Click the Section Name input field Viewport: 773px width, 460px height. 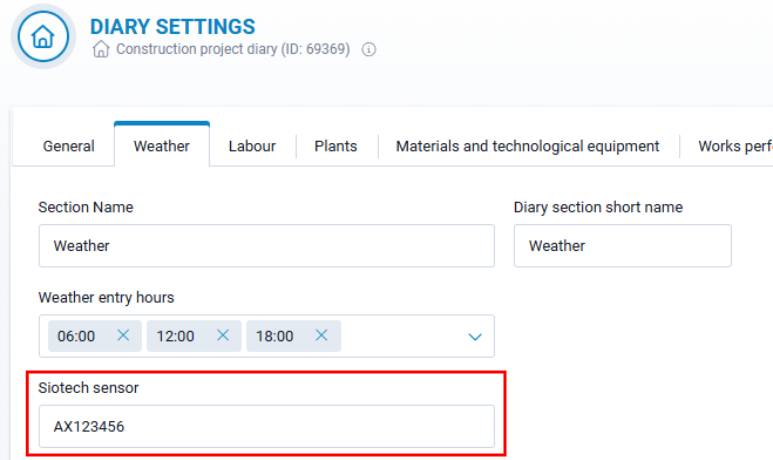point(267,246)
